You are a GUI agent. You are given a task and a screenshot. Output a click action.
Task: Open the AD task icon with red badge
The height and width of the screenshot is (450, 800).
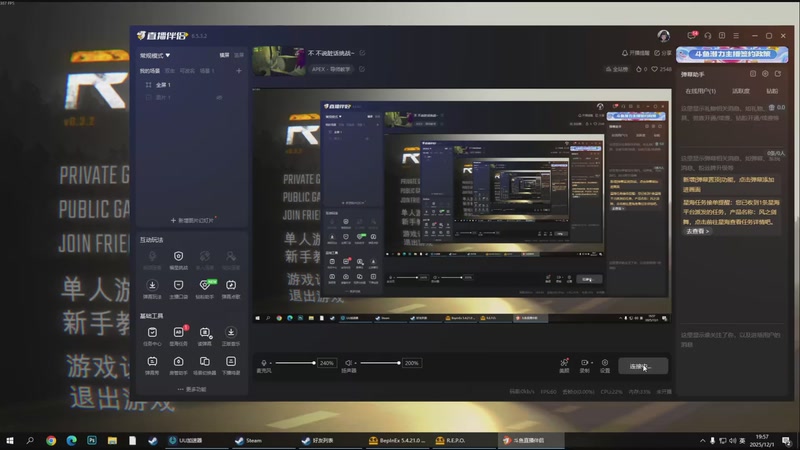[179, 332]
